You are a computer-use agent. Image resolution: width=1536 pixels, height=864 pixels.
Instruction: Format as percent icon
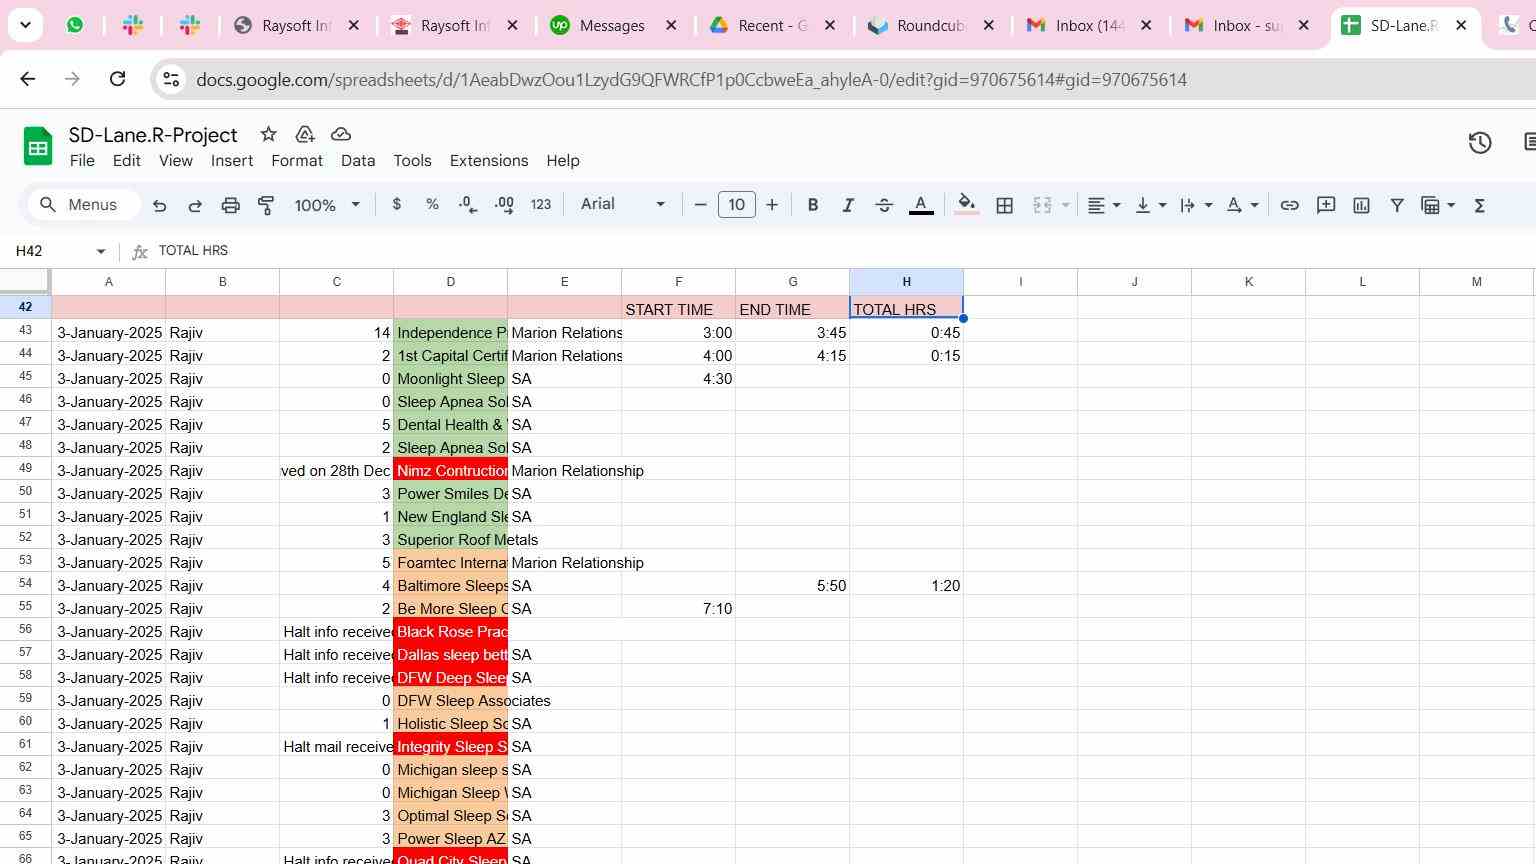[x=432, y=204]
